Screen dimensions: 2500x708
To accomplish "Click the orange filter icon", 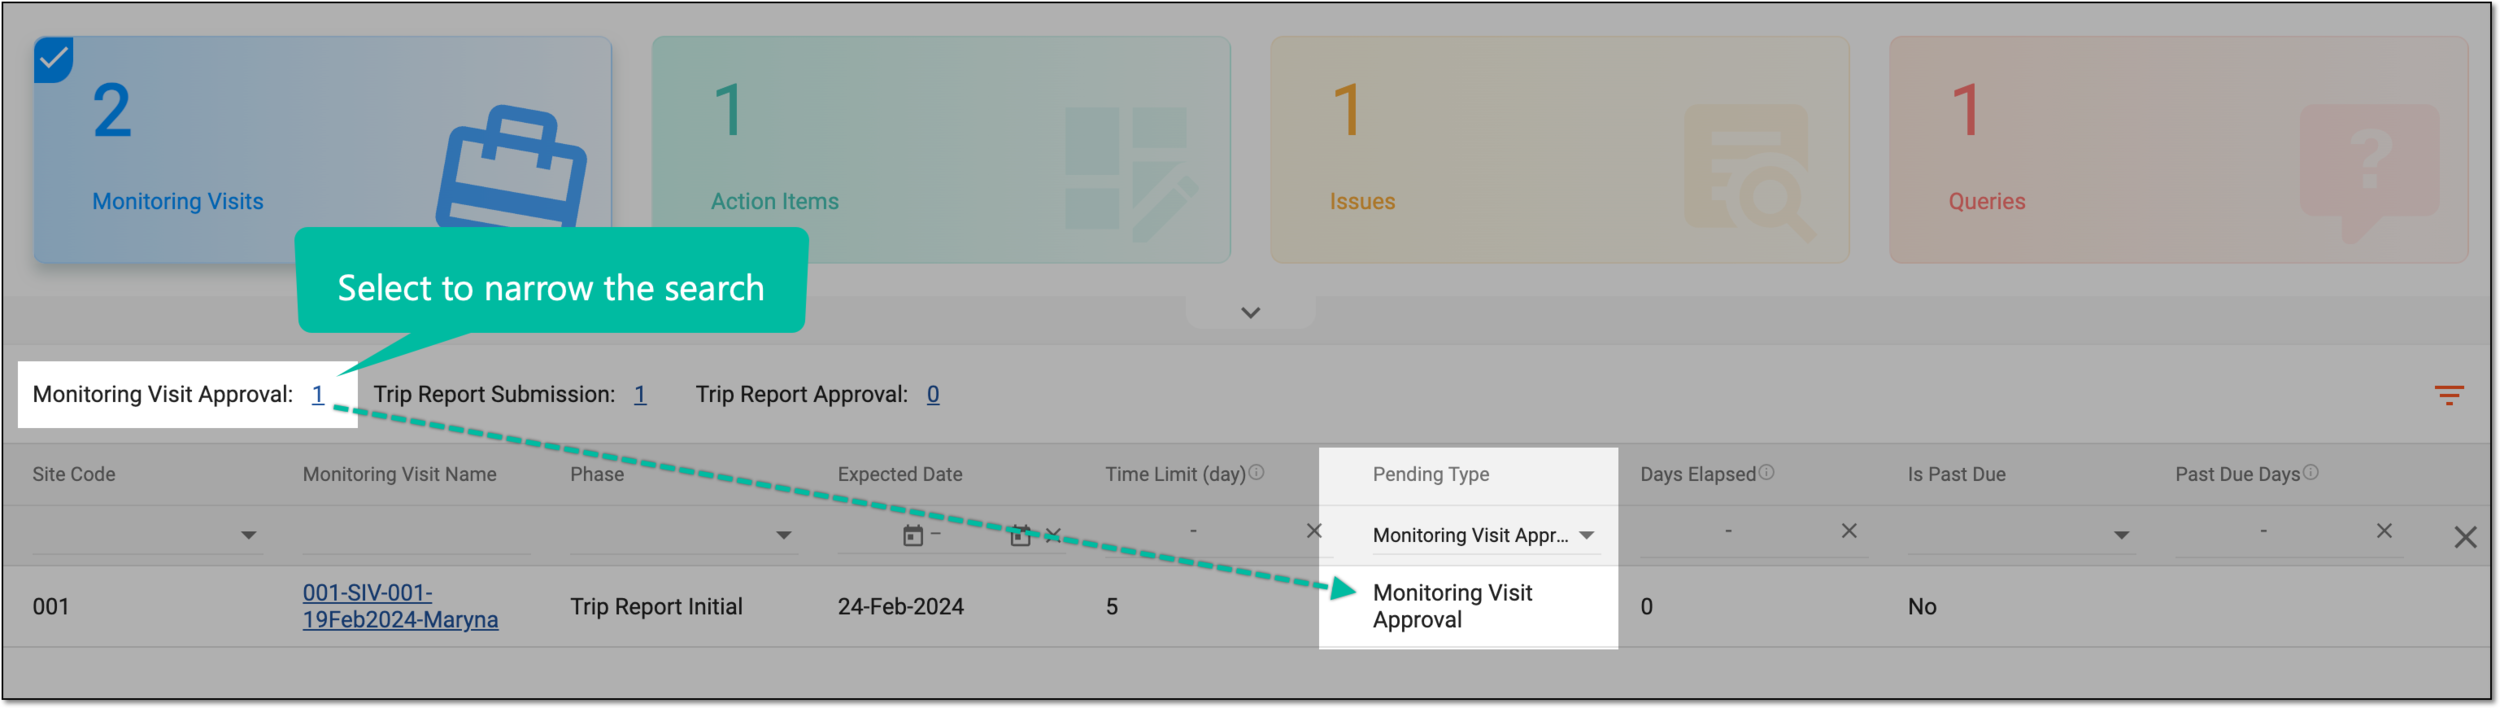I will [x=2449, y=396].
